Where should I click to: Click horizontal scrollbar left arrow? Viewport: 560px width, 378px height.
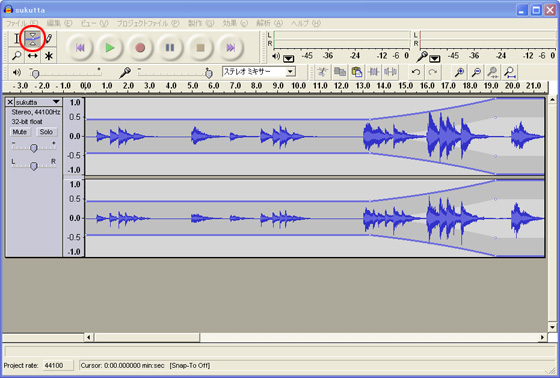(89, 337)
